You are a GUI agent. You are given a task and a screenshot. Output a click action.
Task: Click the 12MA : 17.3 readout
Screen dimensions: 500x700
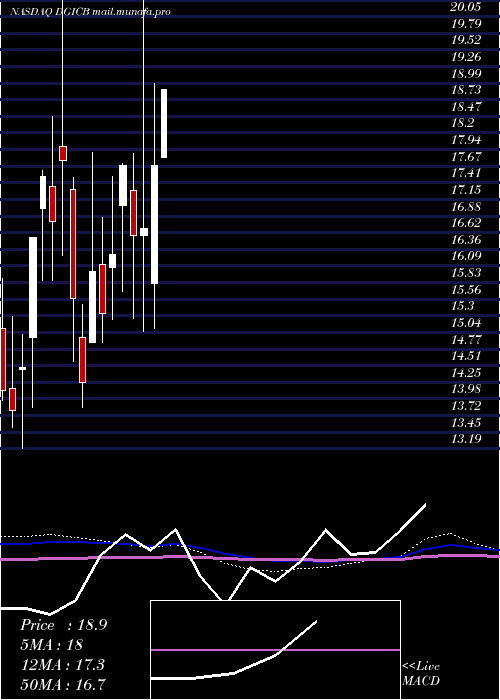(62, 665)
